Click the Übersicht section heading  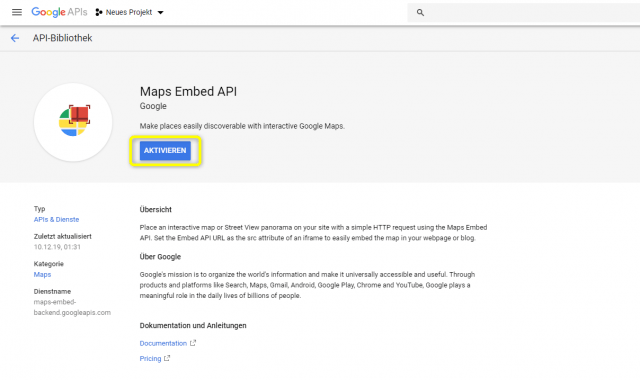point(156,209)
